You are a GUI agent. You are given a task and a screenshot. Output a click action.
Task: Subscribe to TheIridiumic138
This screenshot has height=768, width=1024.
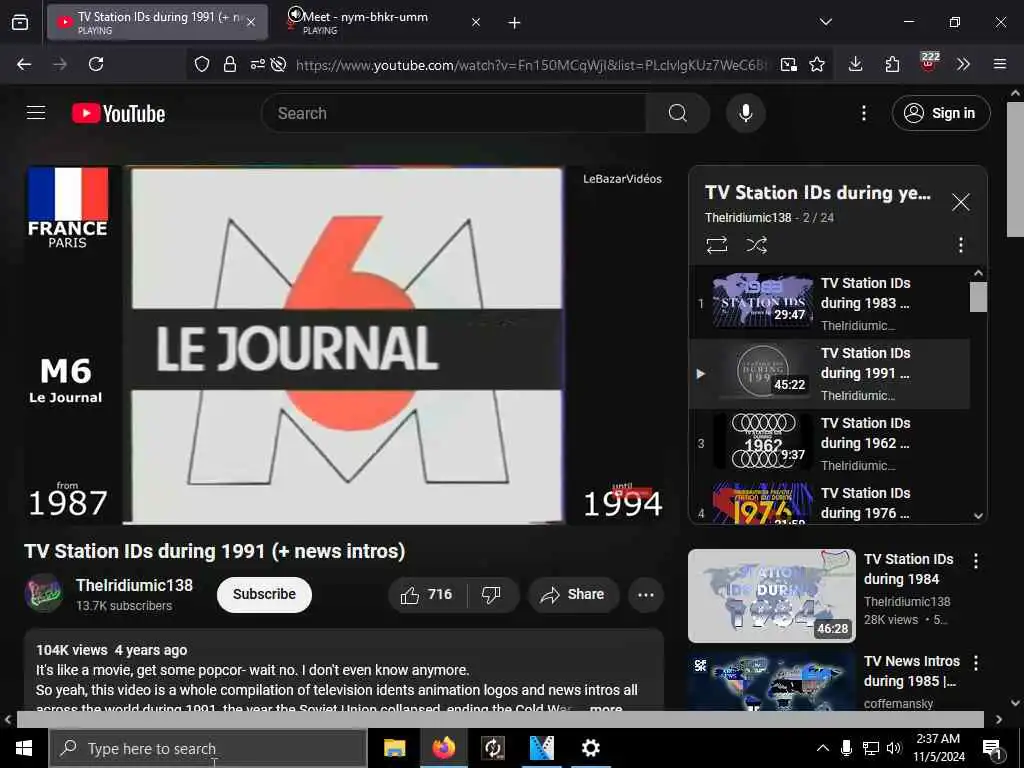pyautogui.click(x=264, y=594)
